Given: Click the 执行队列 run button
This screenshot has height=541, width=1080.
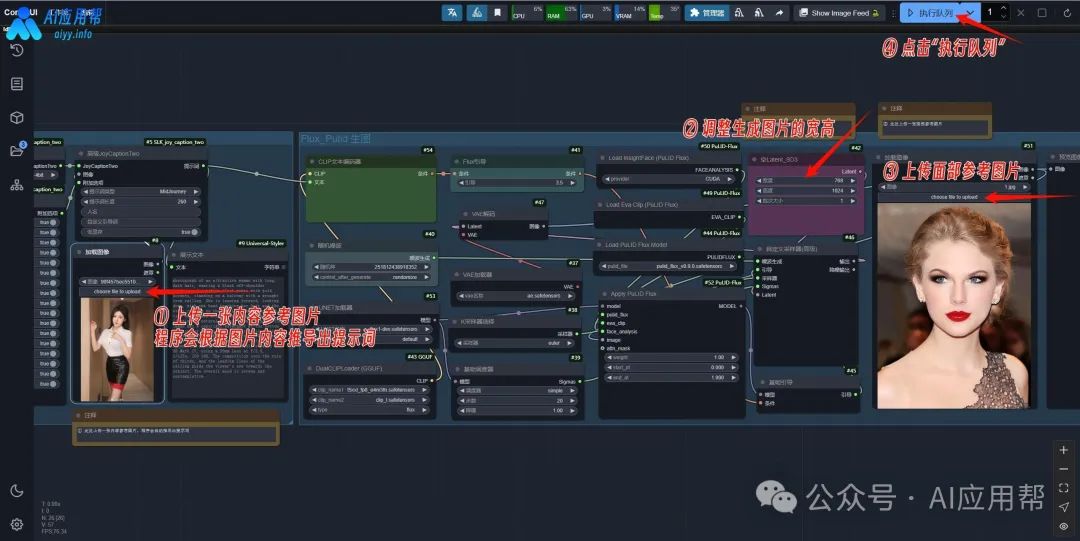Looking at the screenshot, I should click(x=931, y=12).
